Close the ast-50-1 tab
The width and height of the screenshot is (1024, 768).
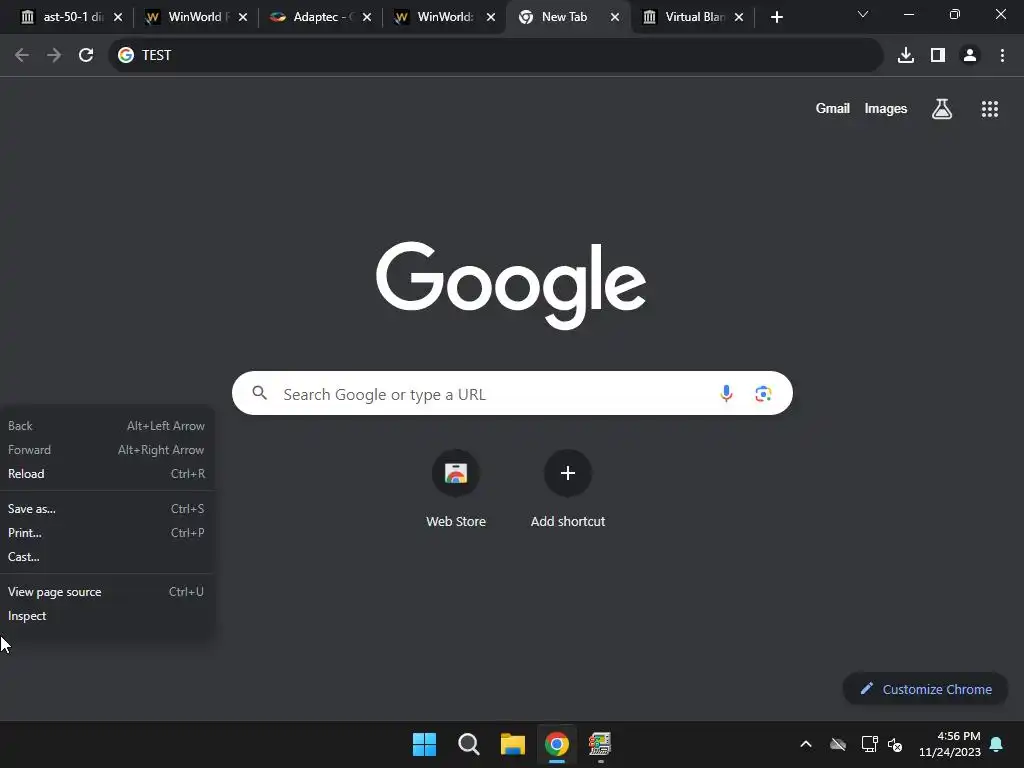tap(118, 17)
